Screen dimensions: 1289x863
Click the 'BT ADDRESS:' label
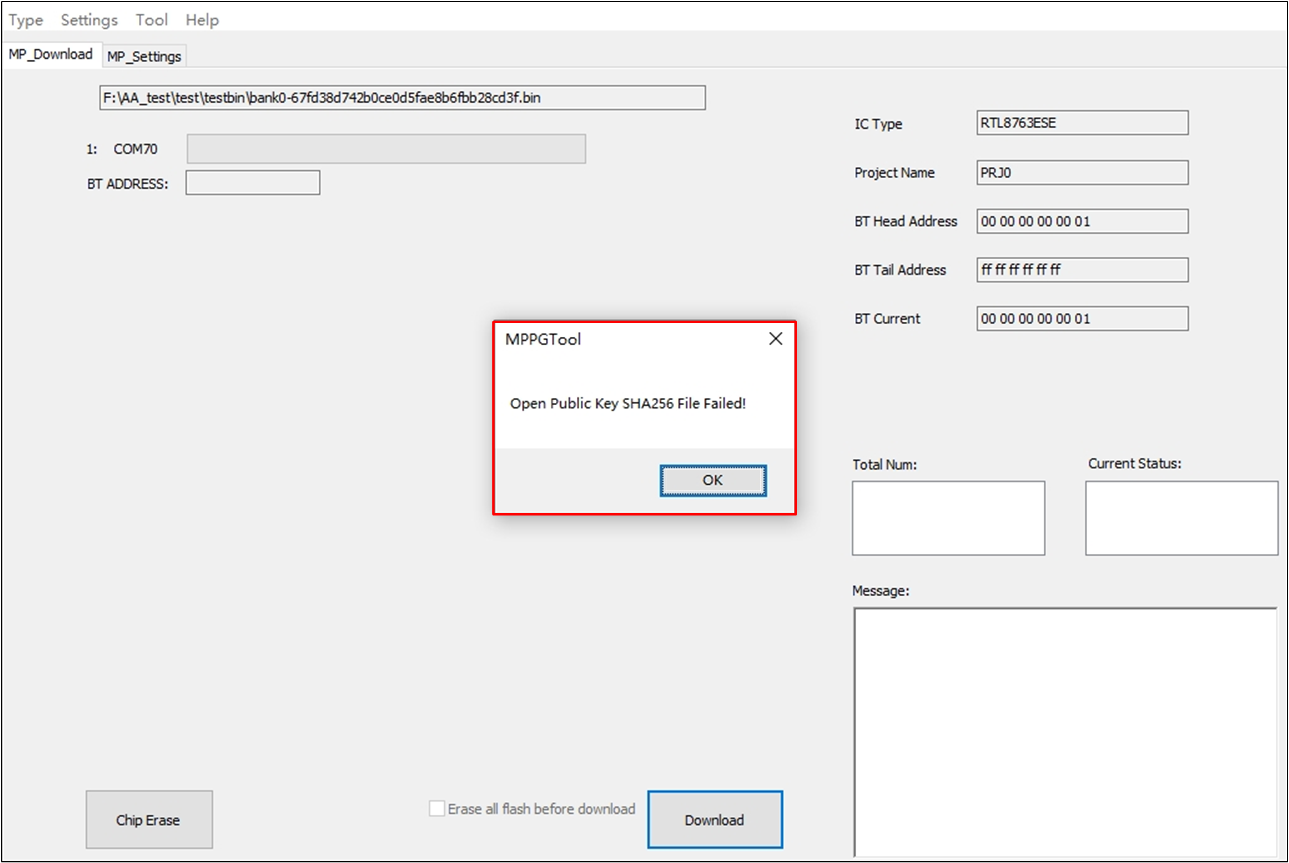tap(128, 184)
